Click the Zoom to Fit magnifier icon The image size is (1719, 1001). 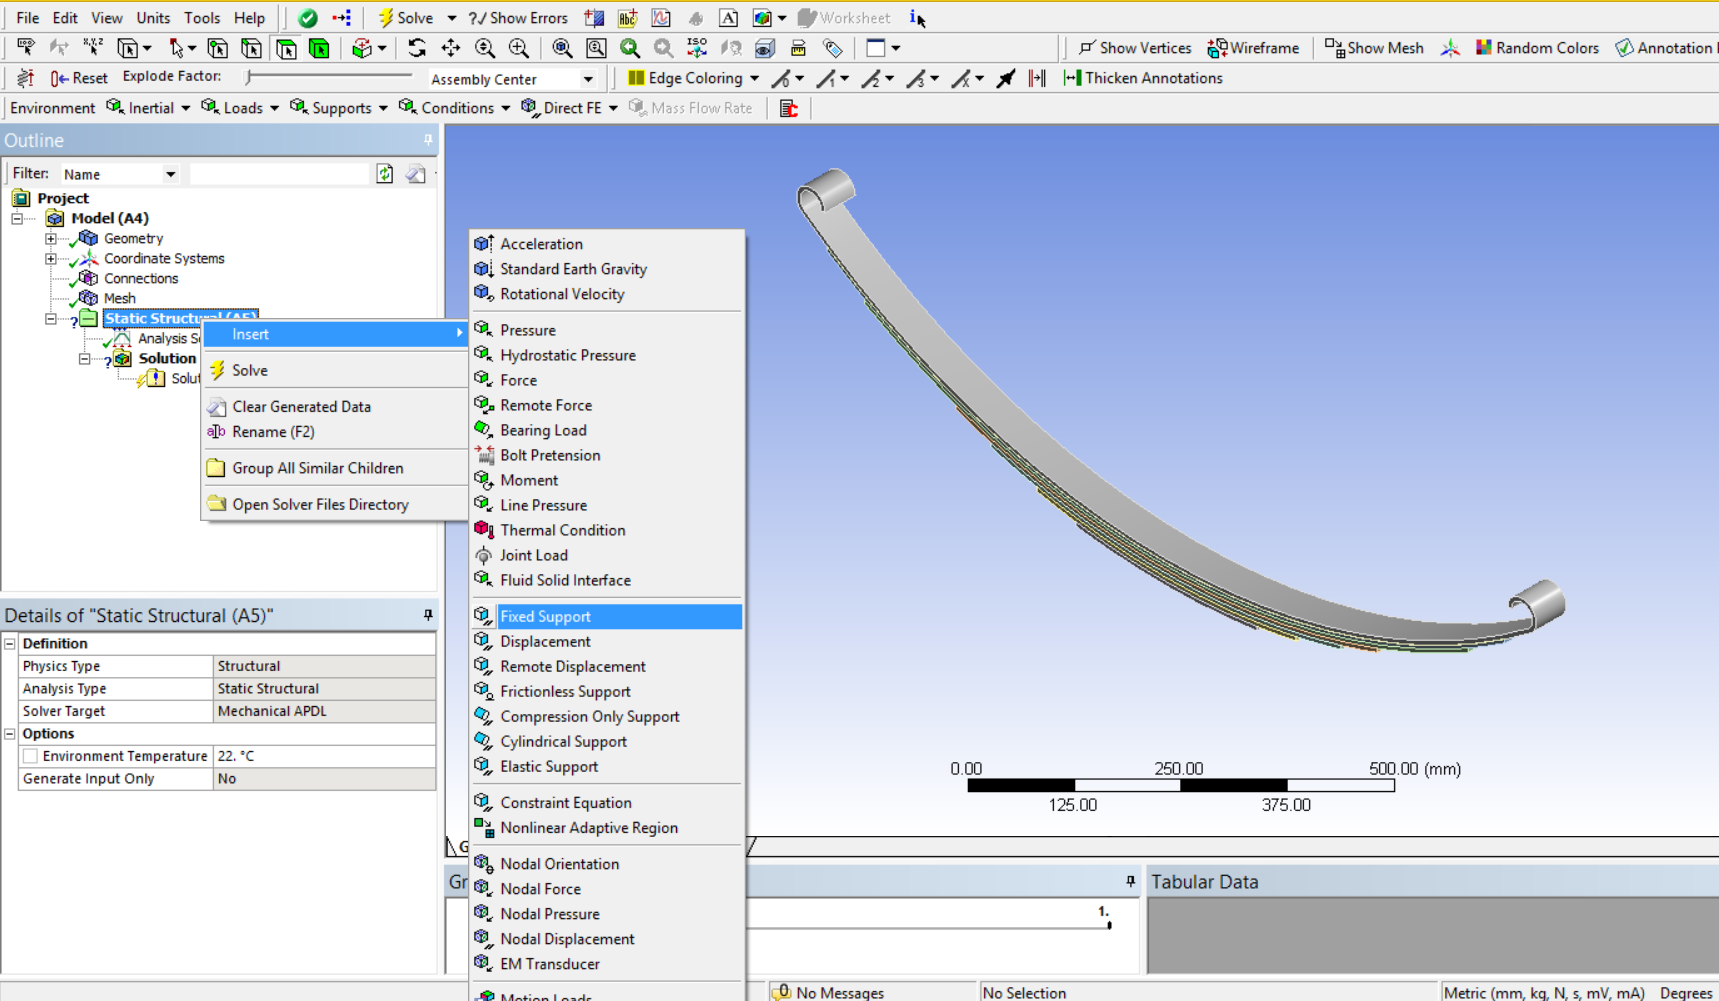pos(562,48)
